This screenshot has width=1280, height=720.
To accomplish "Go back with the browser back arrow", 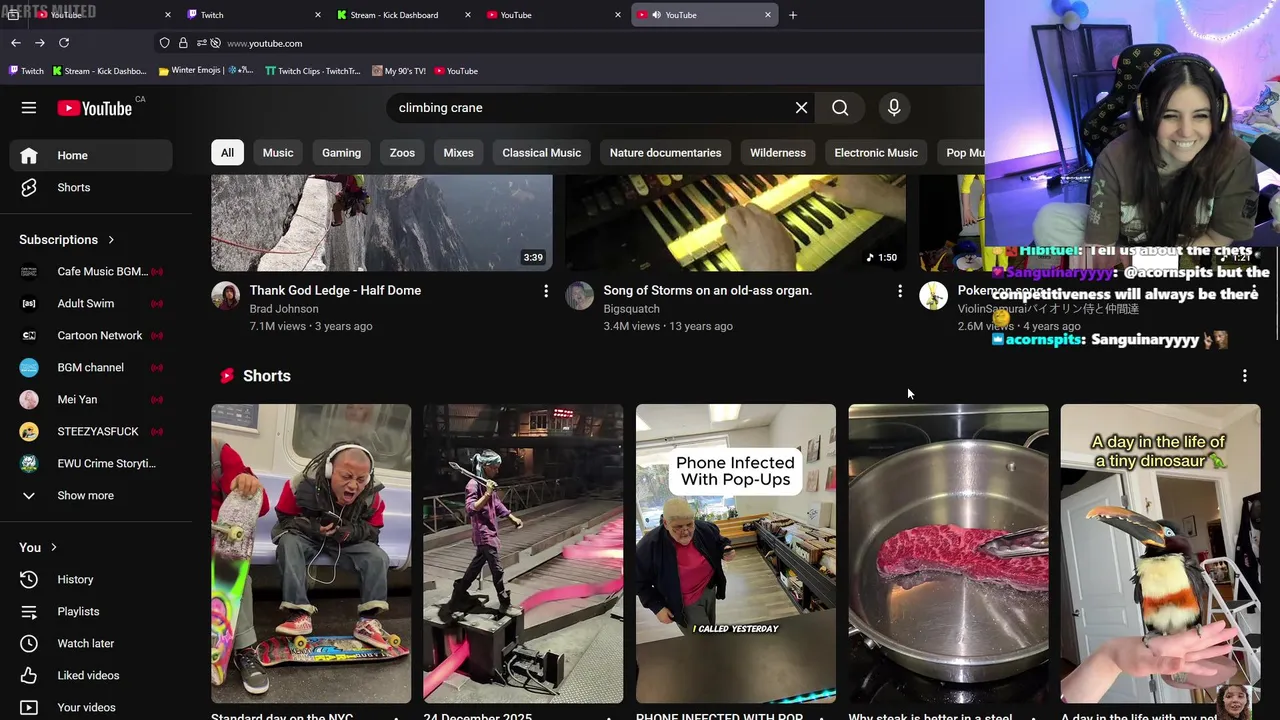I will [x=16, y=43].
